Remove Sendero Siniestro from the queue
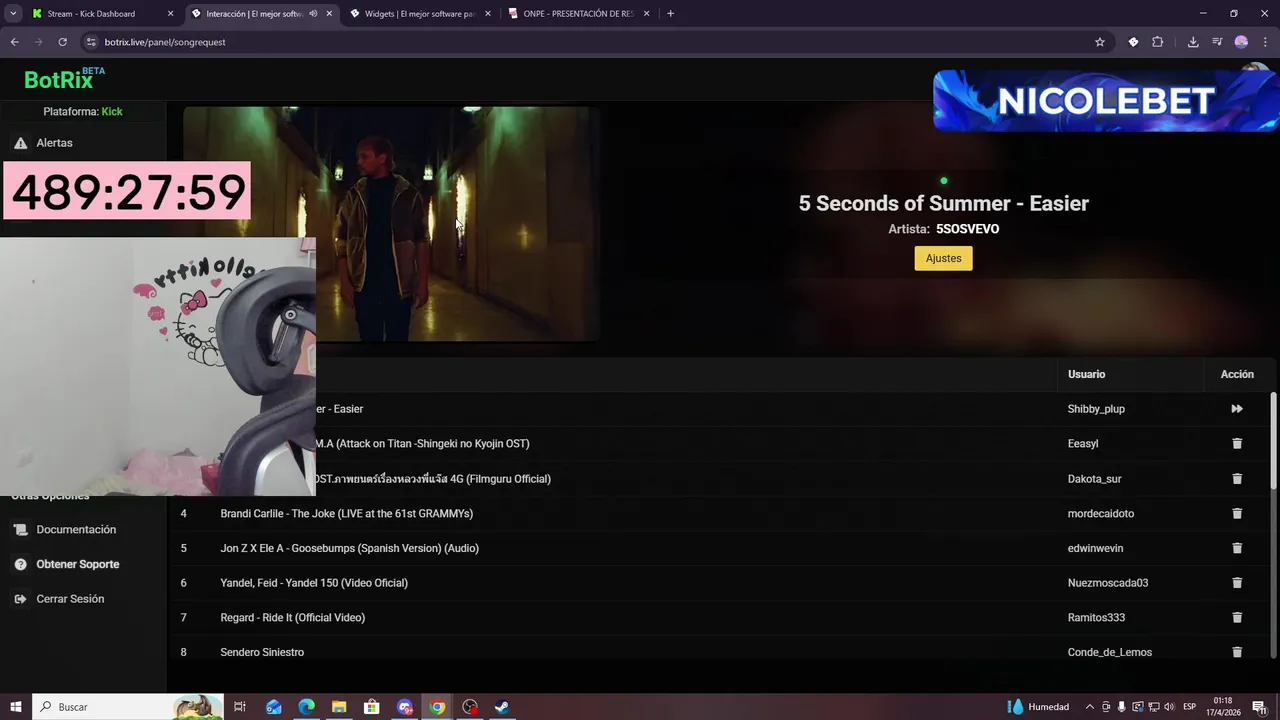This screenshot has width=1280, height=720. point(1237,652)
